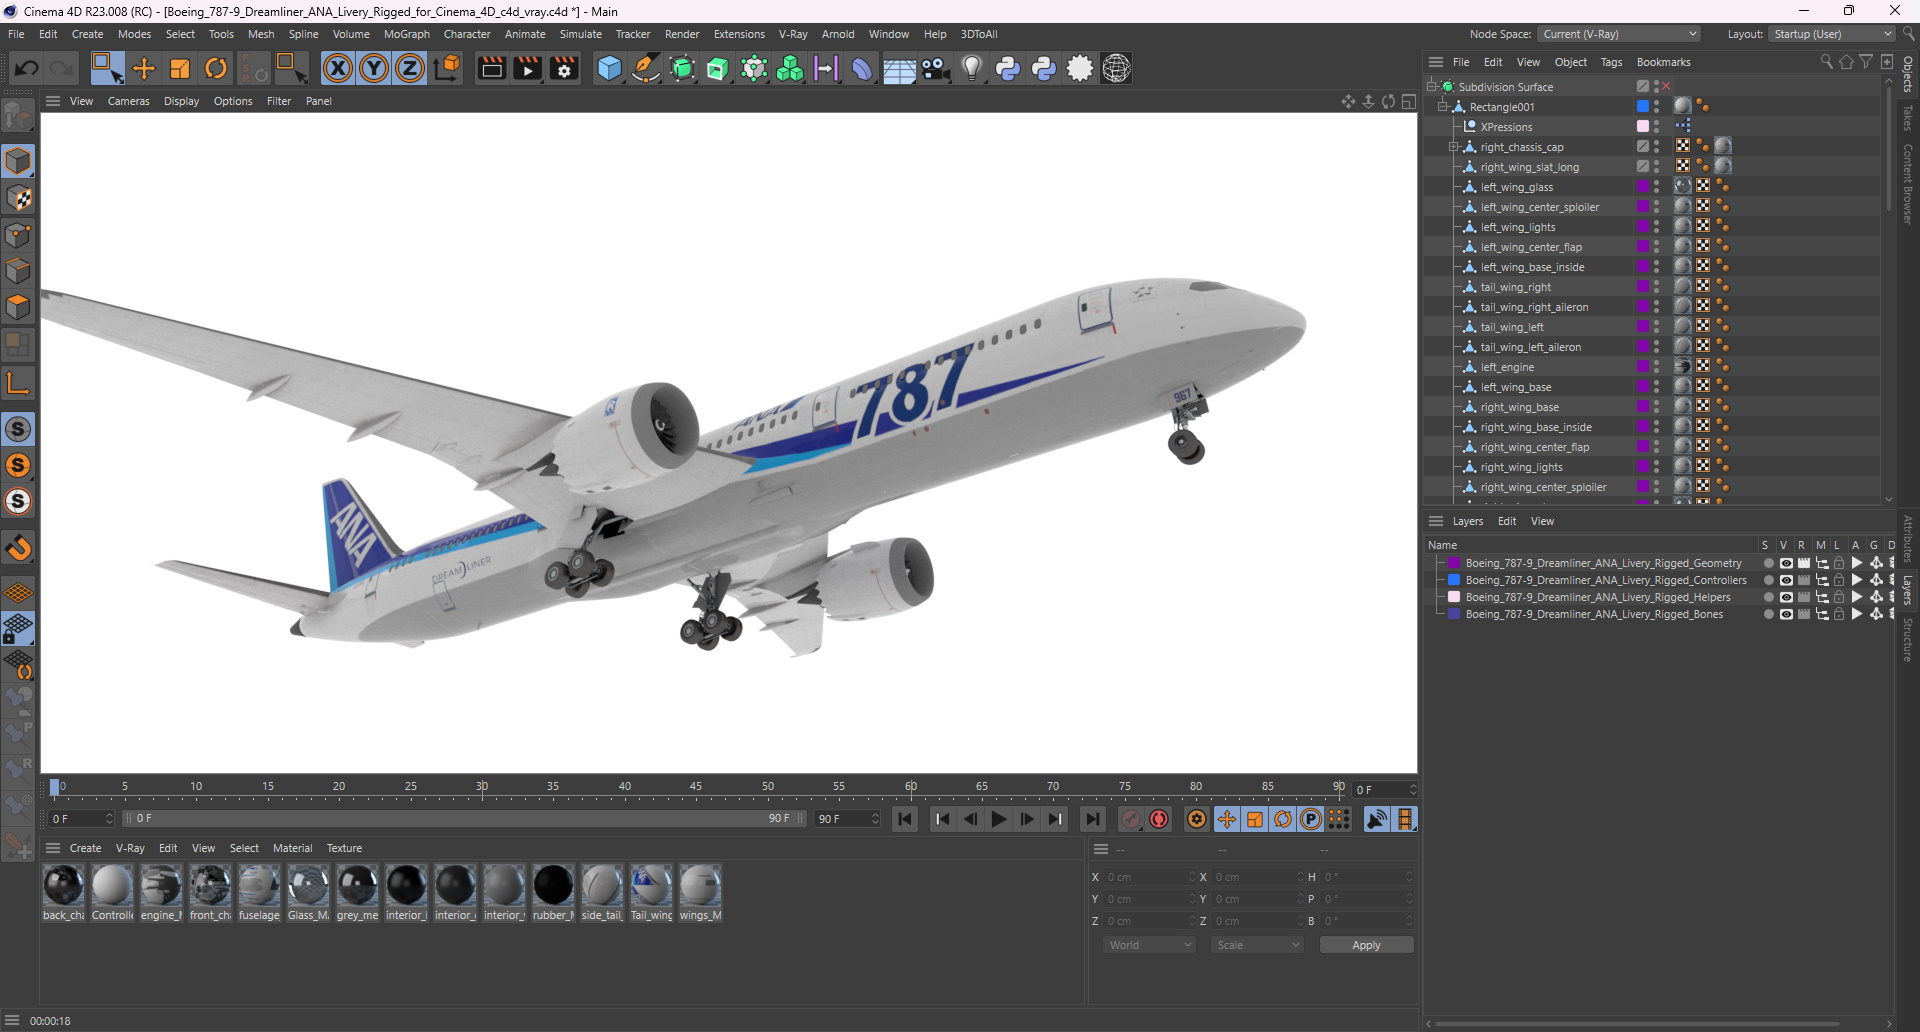The height and width of the screenshot is (1032, 1920).
Task: Open Object Manager Tags menu
Action: tap(1611, 62)
